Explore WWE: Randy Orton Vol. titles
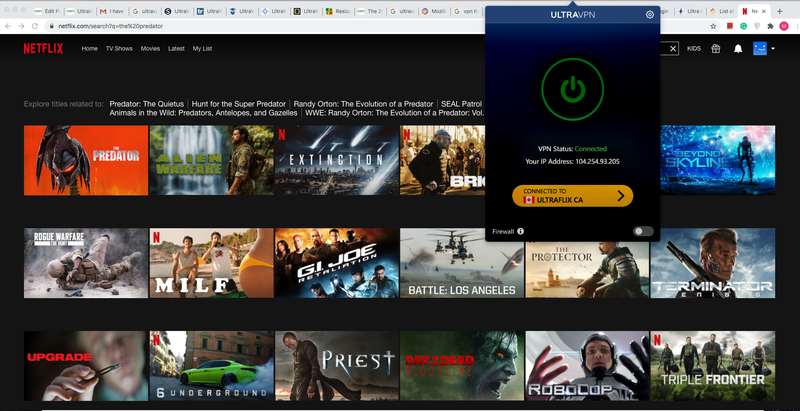Screen dimensions: 800x411 tap(395, 113)
